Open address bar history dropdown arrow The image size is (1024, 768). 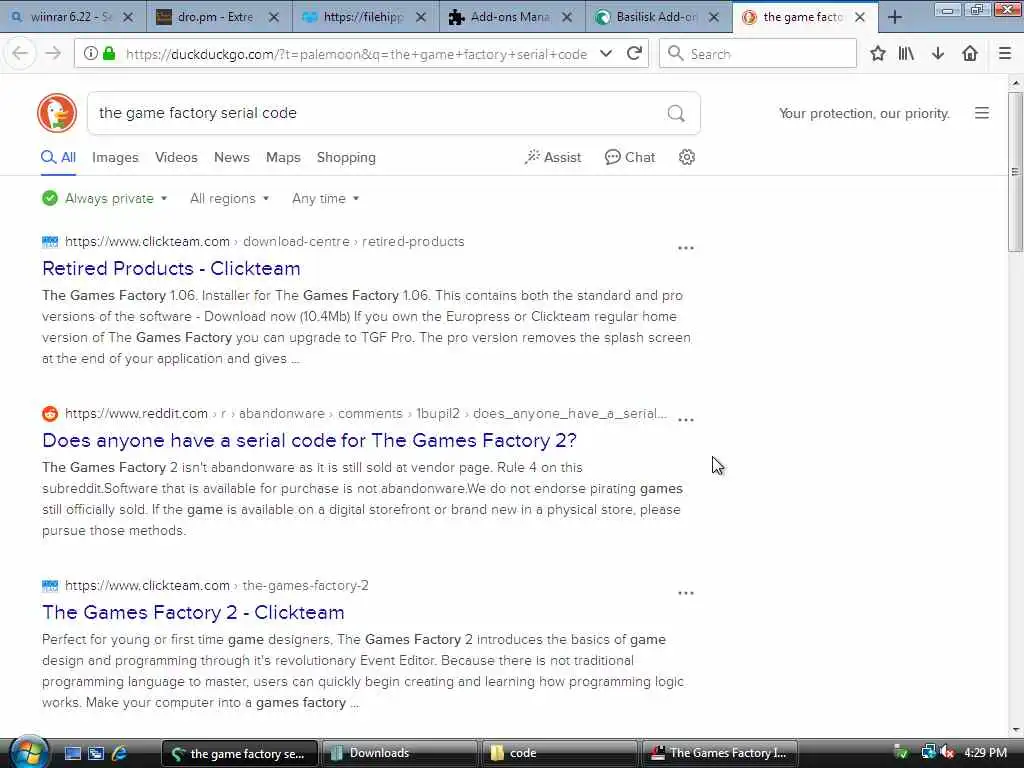606,54
